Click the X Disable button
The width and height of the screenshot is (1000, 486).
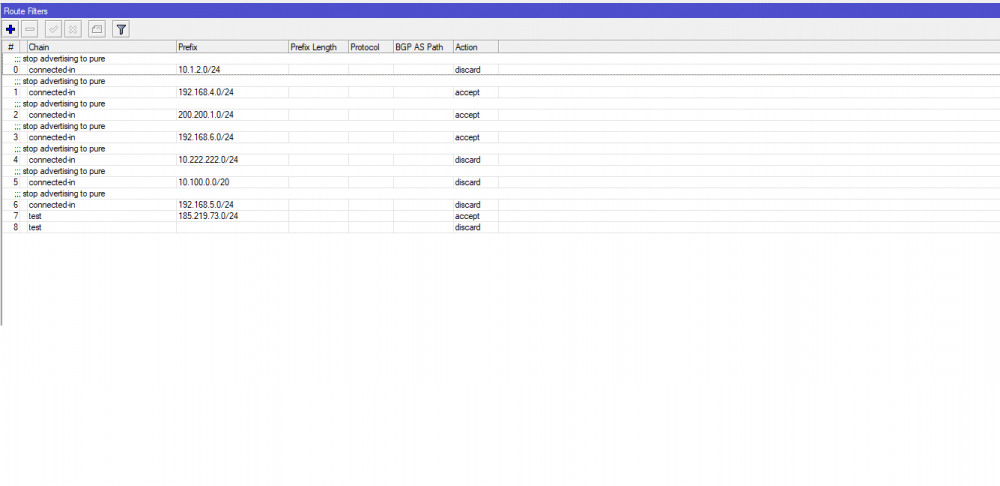(x=73, y=30)
